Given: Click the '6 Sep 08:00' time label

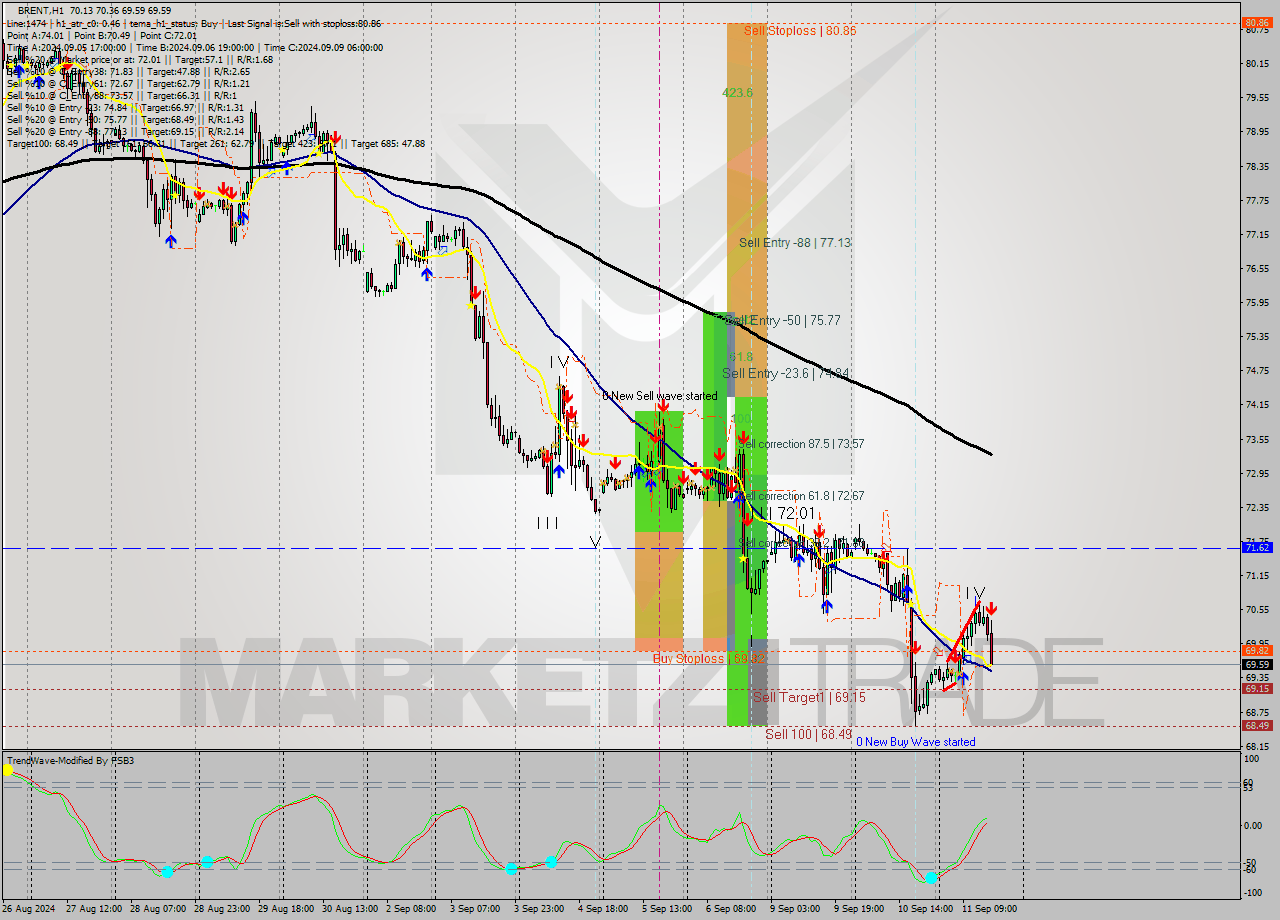Looking at the screenshot, I should (730, 908).
